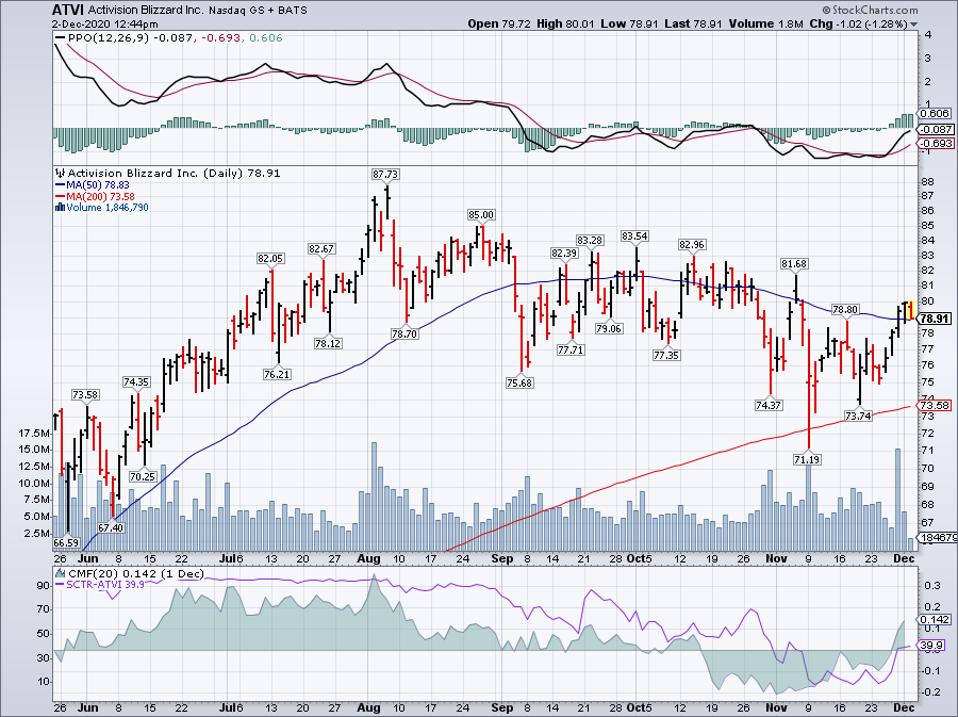Click the volume bars icon in the legend

[x=60, y=208]
